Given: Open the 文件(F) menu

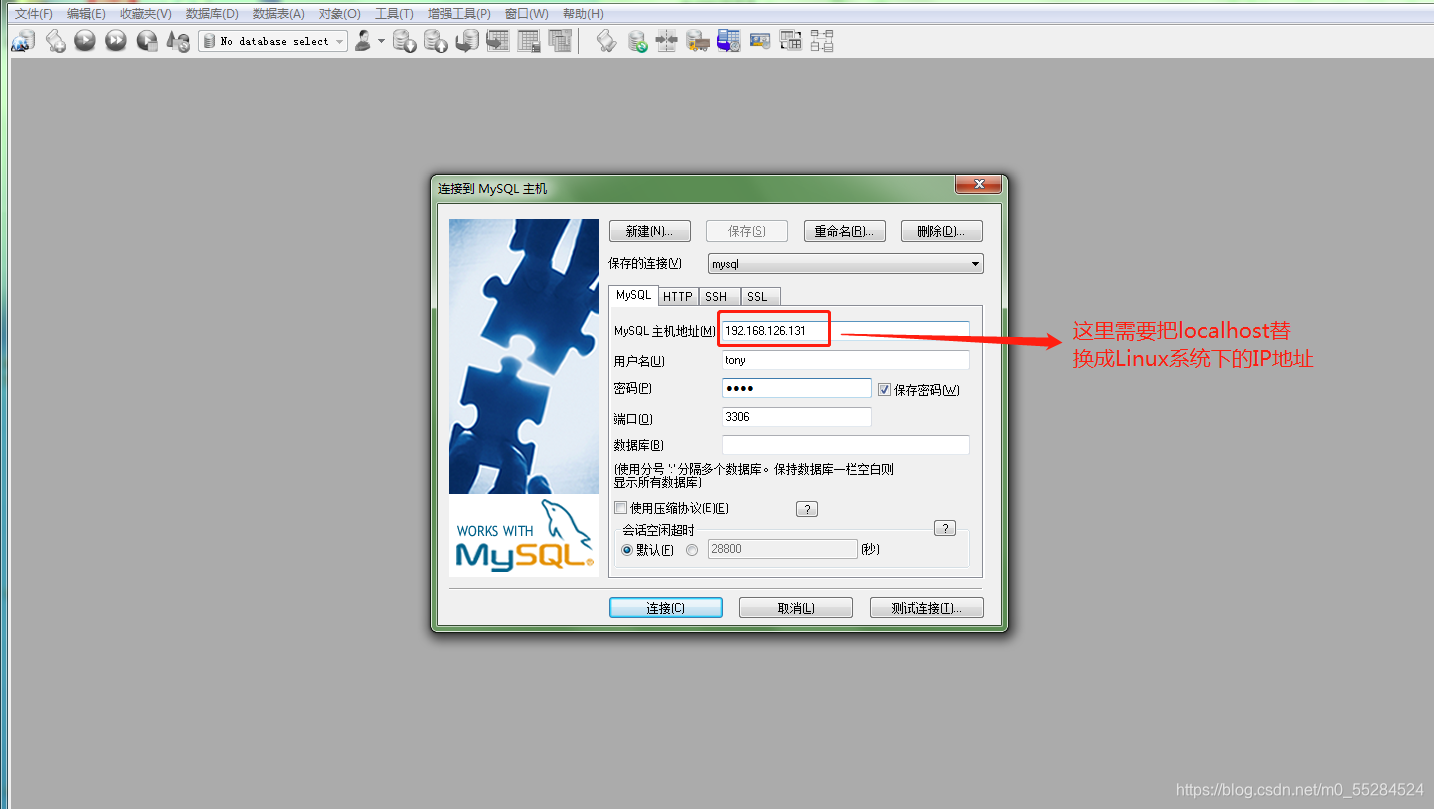Looking at the screenshot, I should click(34, 14).
